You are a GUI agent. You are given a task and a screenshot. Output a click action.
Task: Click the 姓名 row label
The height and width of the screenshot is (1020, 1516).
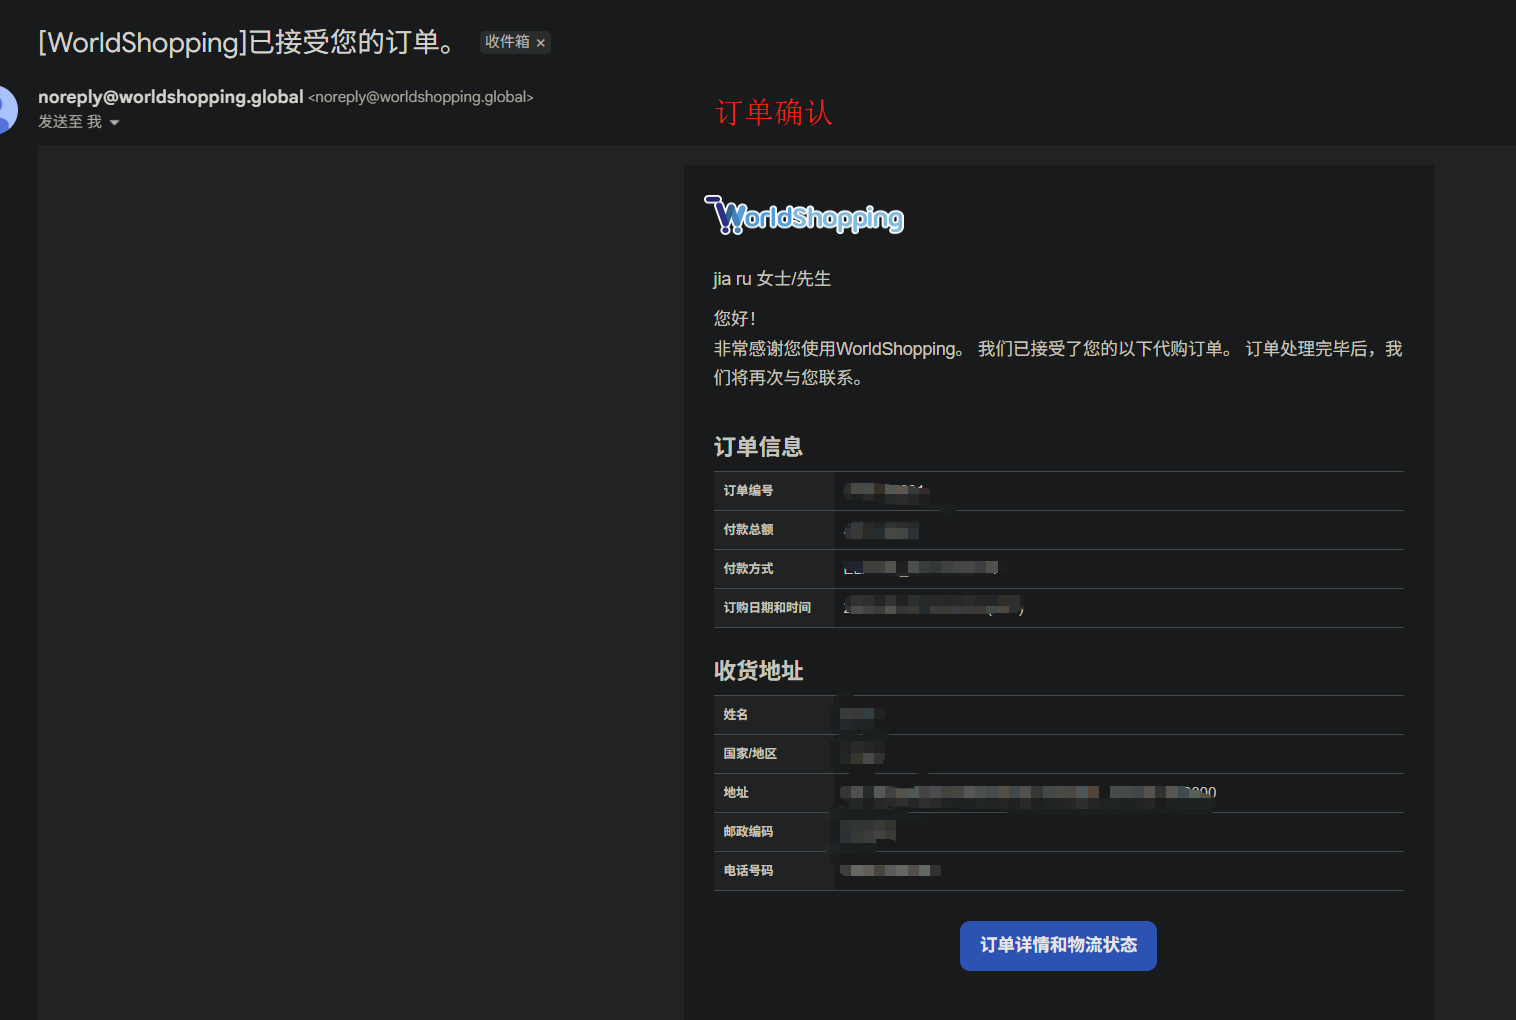736,715
